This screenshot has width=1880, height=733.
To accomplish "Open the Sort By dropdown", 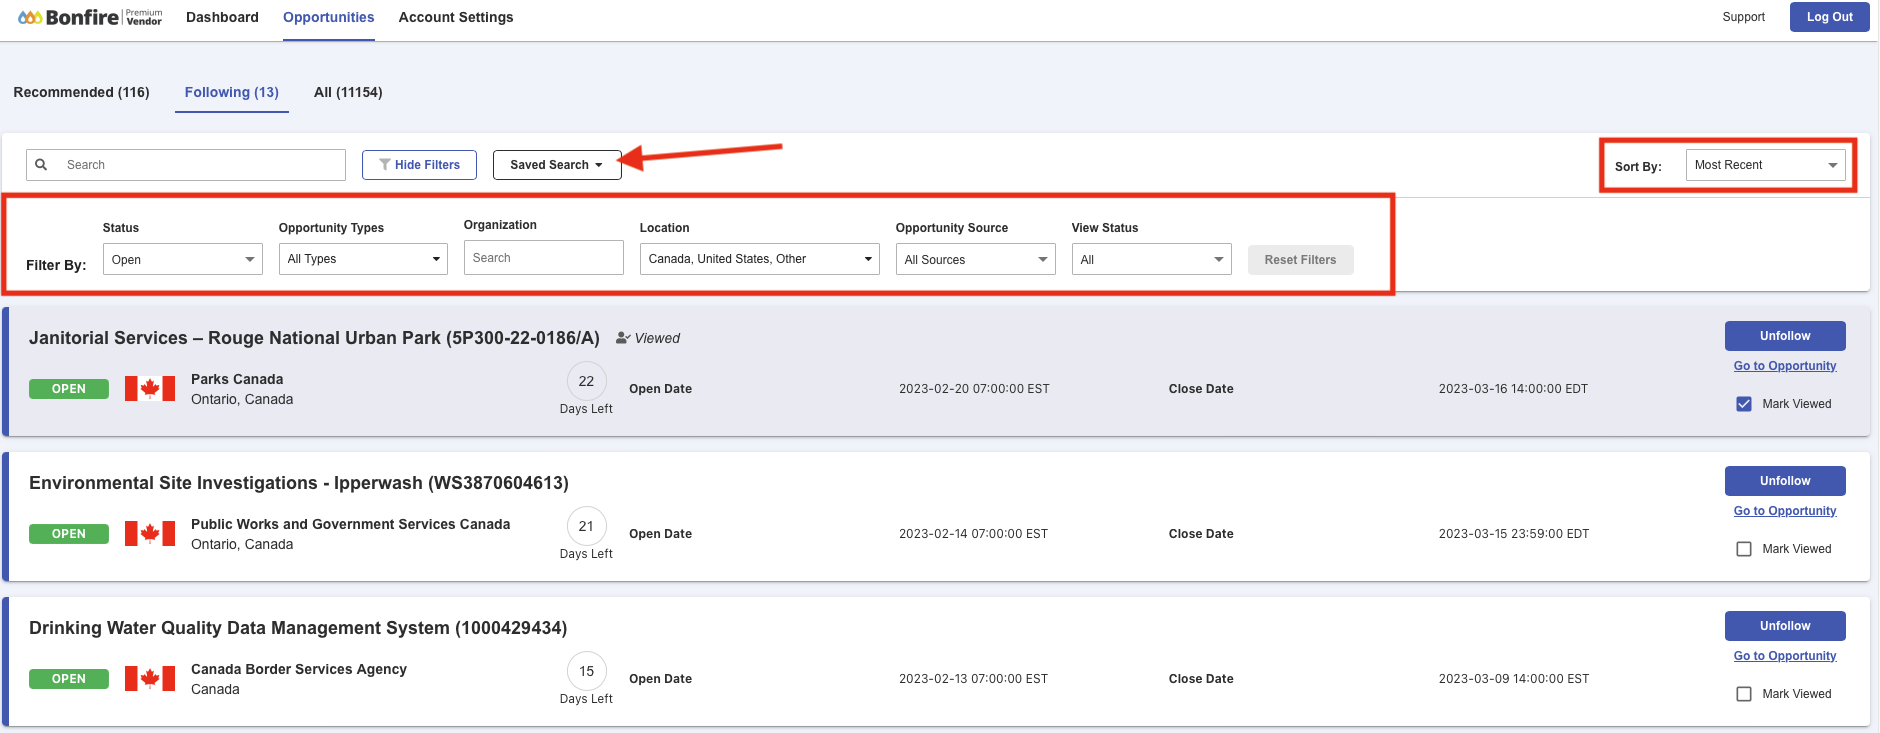I will [x=1766, y=165].
